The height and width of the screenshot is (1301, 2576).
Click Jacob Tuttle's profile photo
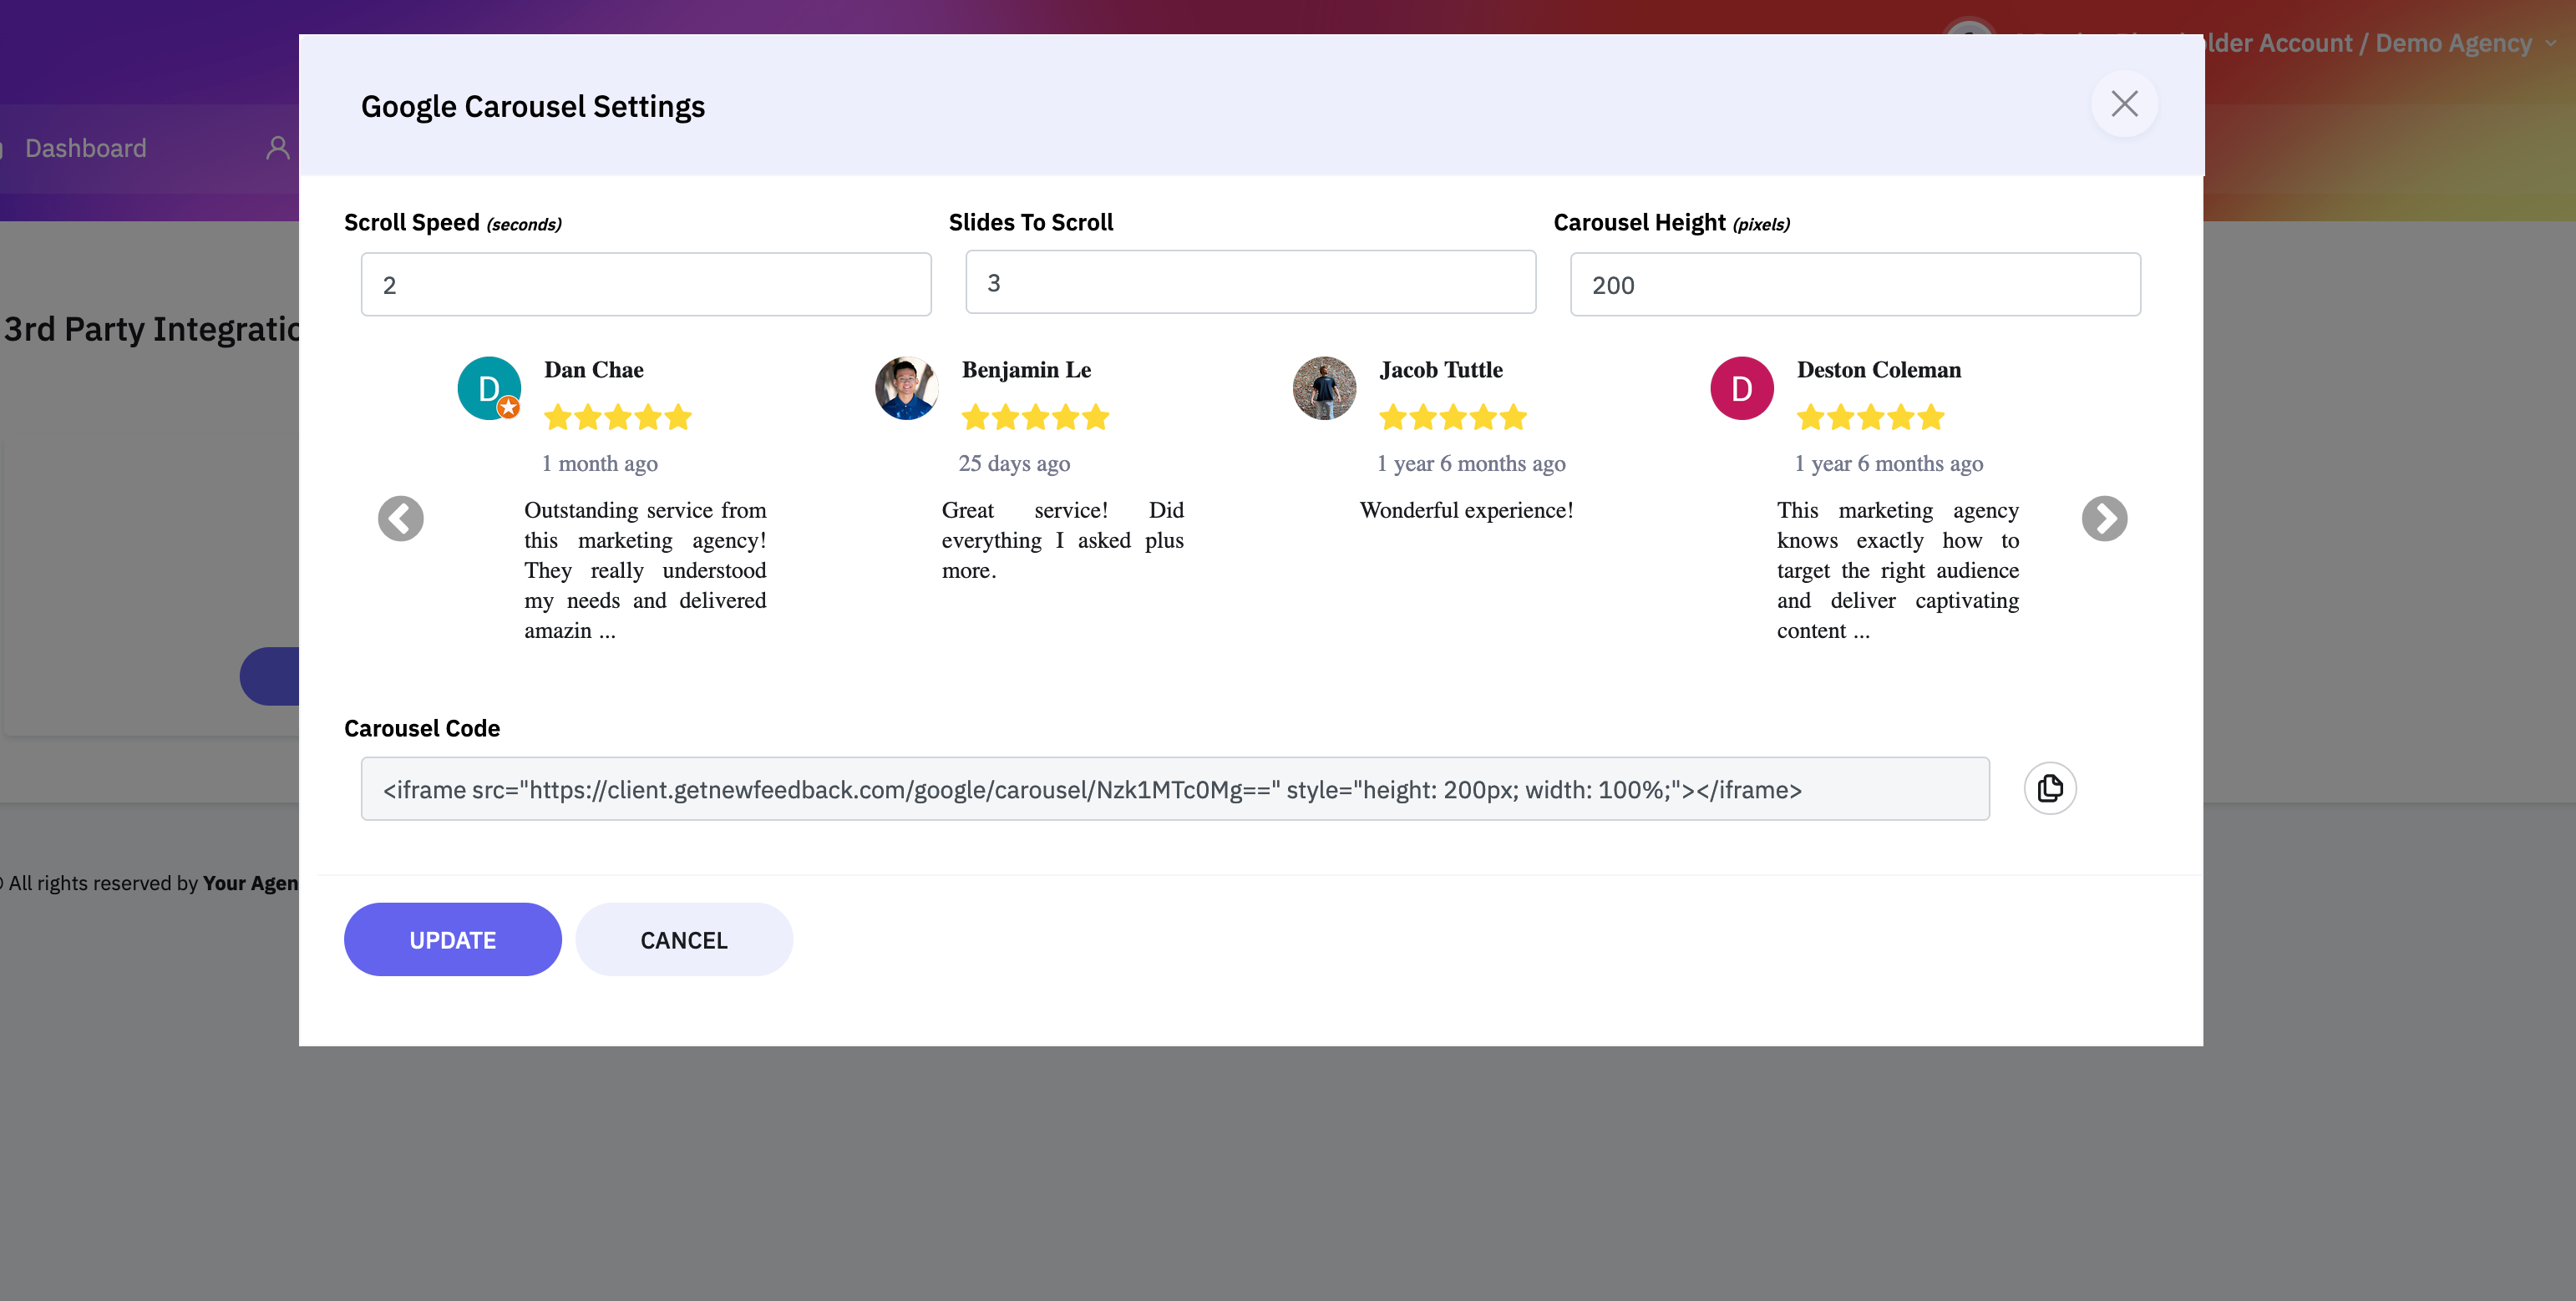1324,388
